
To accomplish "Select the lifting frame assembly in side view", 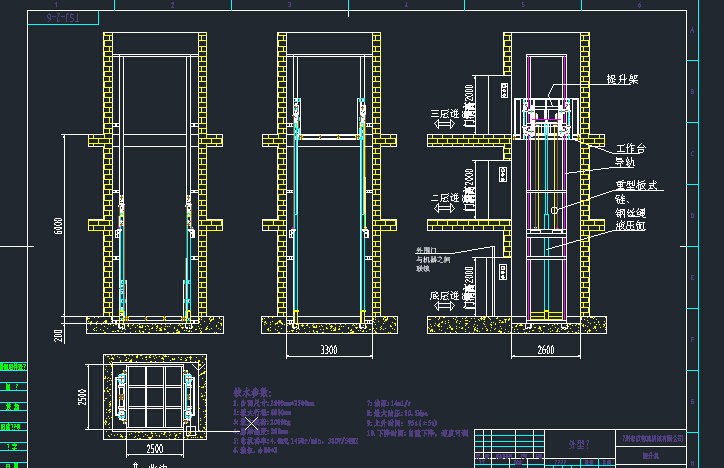I will point(546,118).
